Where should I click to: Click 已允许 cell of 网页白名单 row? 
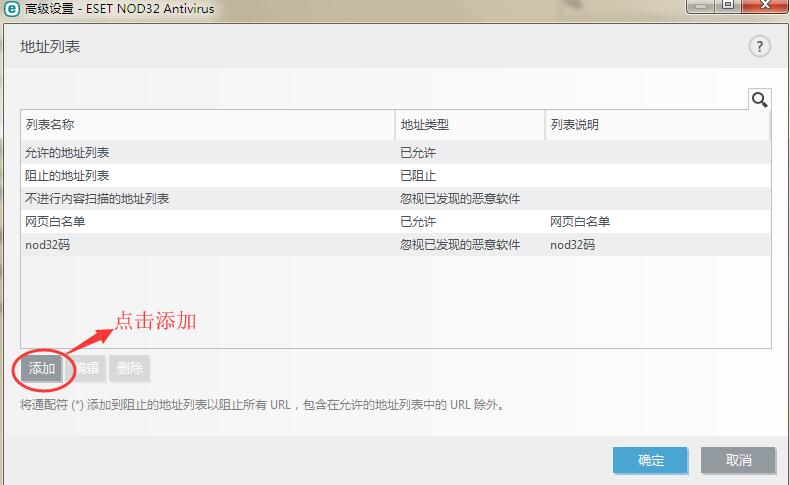[x=418, y=222]
